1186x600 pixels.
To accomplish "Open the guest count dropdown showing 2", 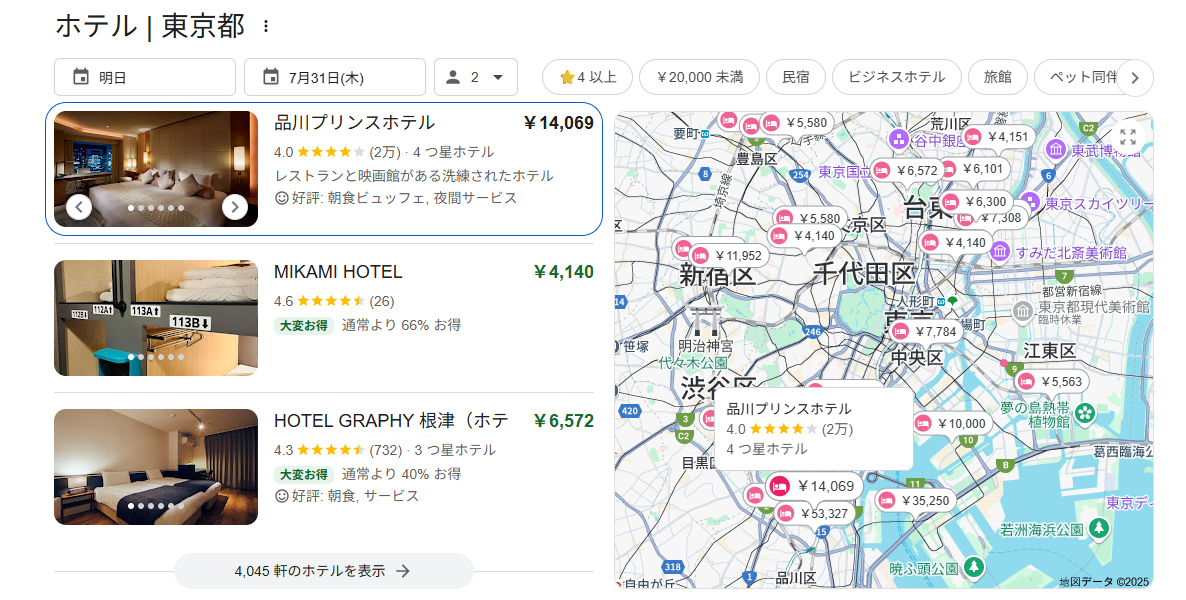I will pyautogui.click(x=476, y=77).
